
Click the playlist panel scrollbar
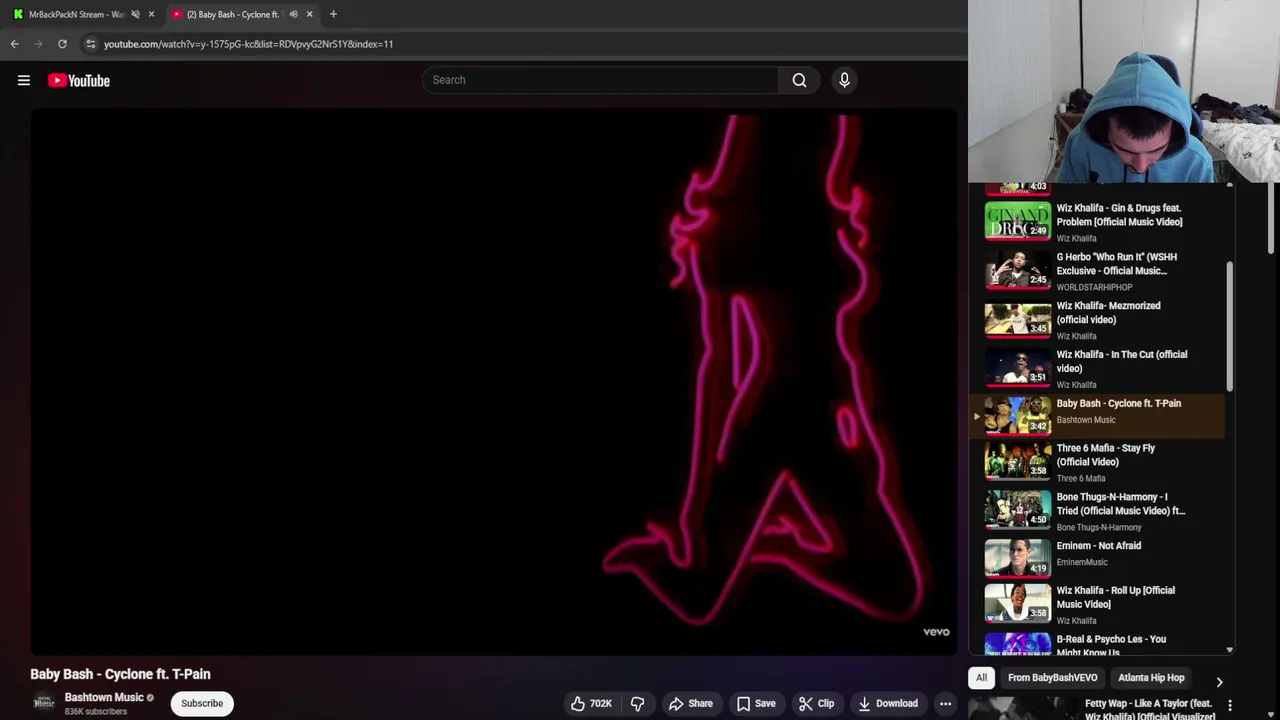(1230, 328)
